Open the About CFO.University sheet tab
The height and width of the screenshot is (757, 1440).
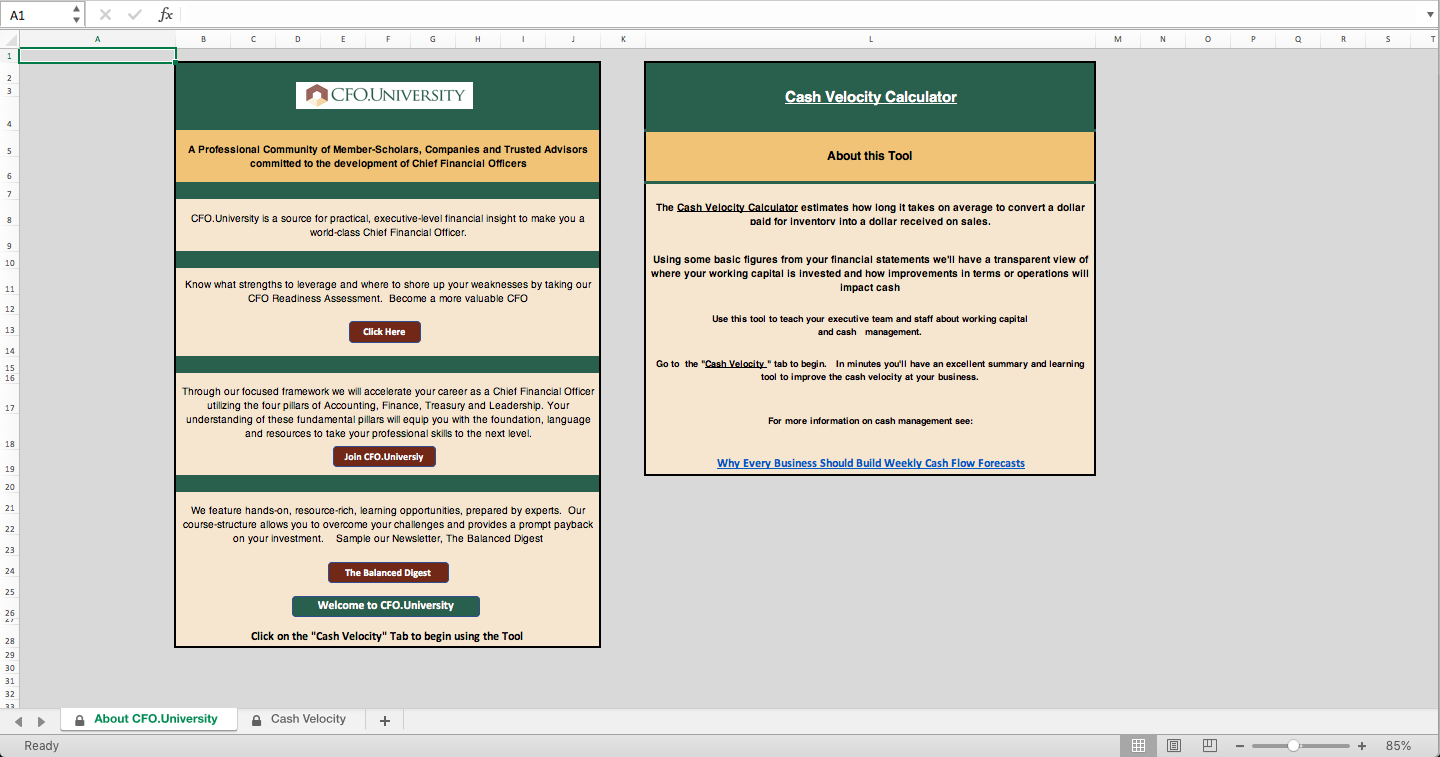149,719
